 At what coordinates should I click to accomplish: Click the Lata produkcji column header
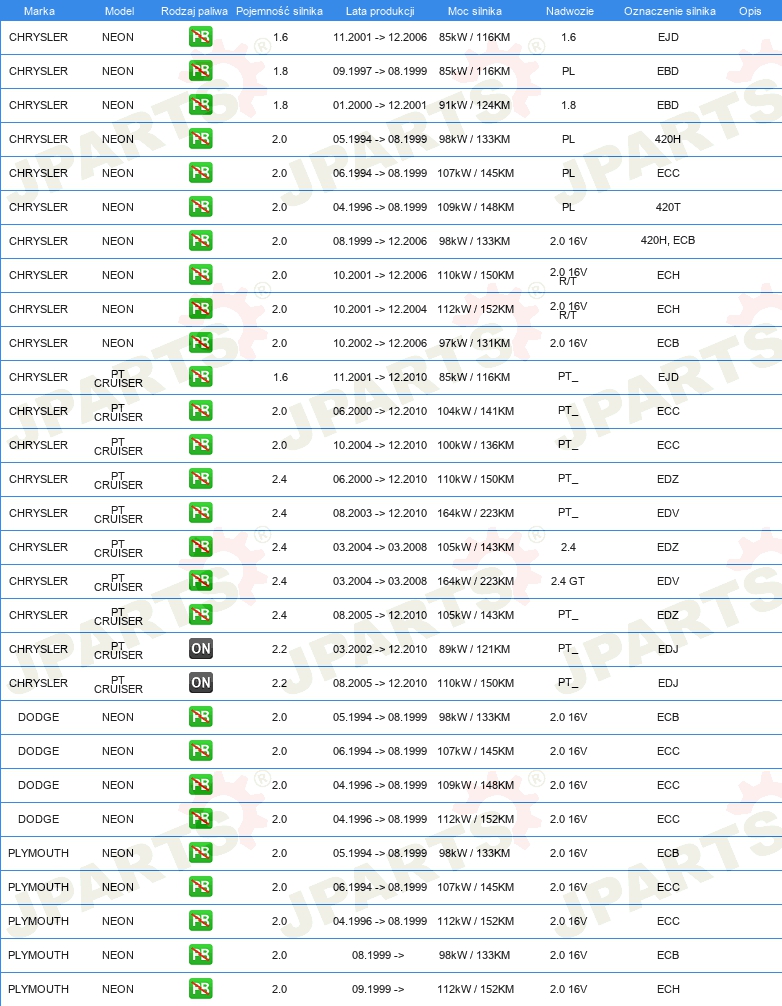(380, 11)
